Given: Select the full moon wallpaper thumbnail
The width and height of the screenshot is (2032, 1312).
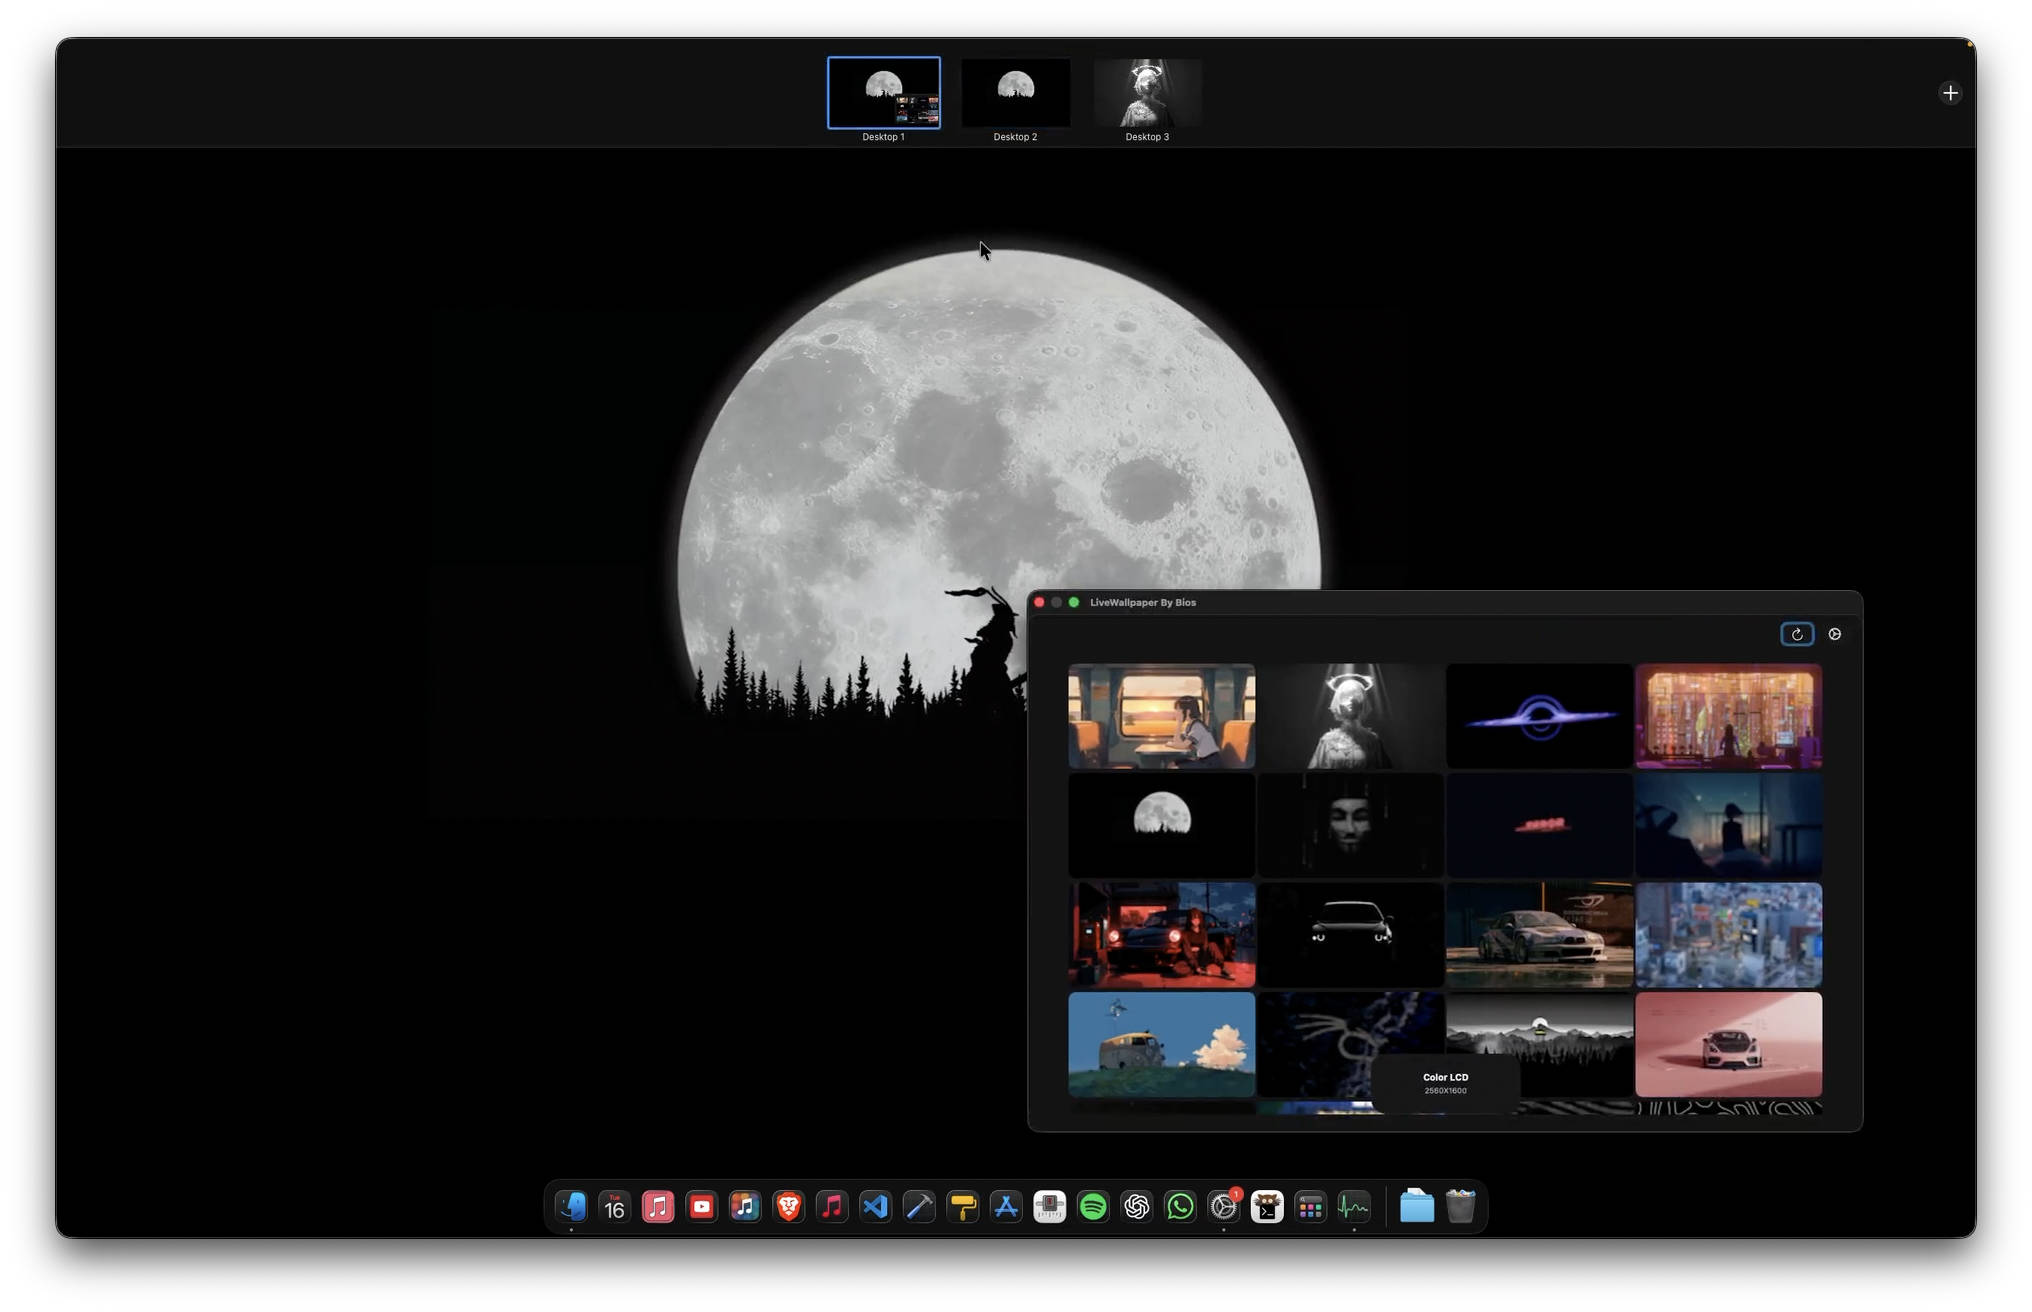Looking at the screenshot, I should pos(1161,825).
